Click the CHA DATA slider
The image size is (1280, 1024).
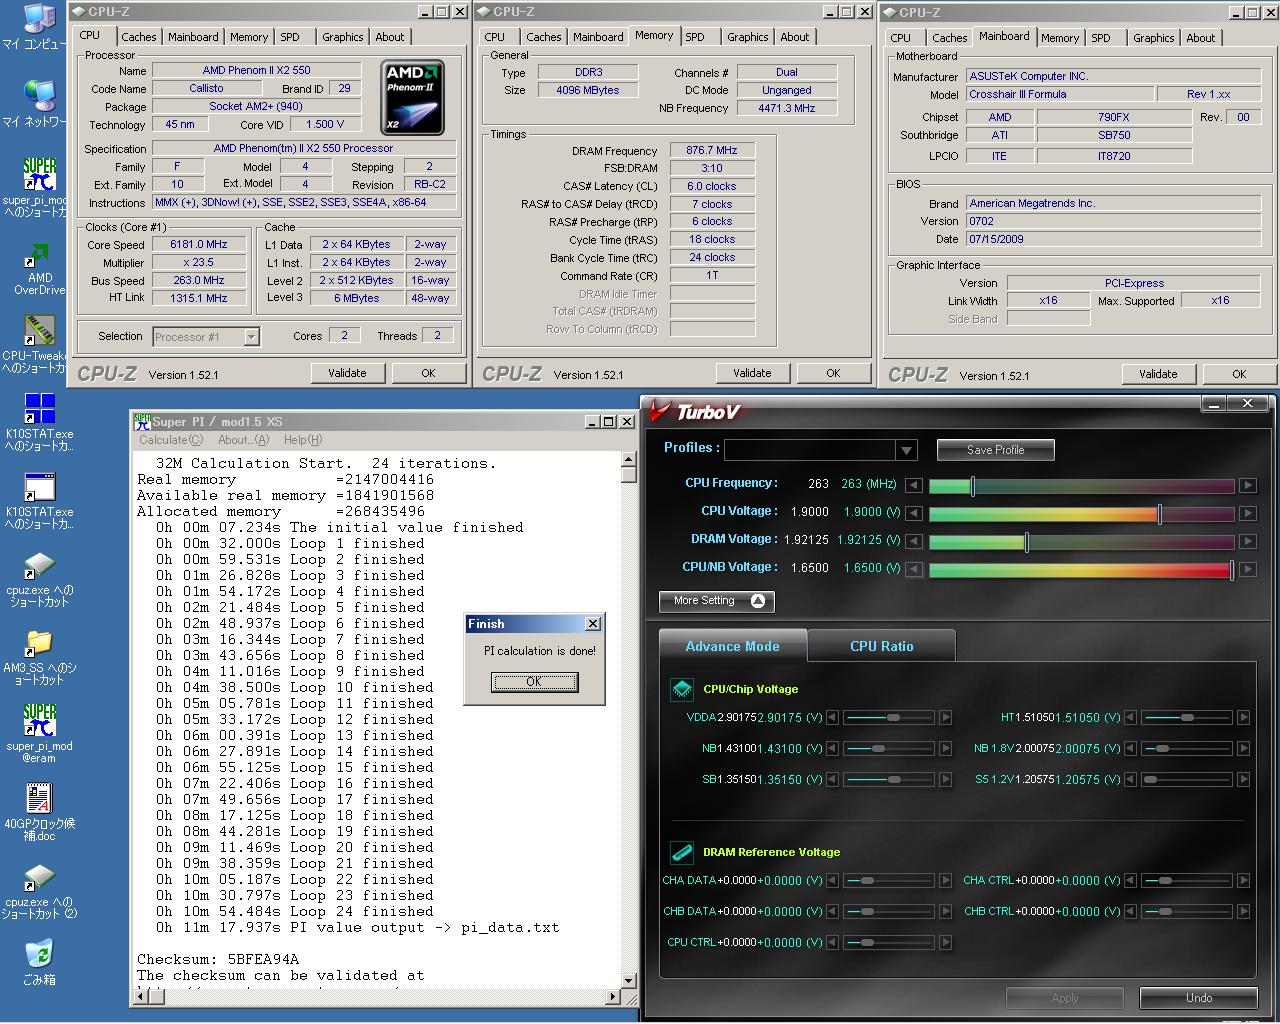pyautogui.click(x=888, y=881)
